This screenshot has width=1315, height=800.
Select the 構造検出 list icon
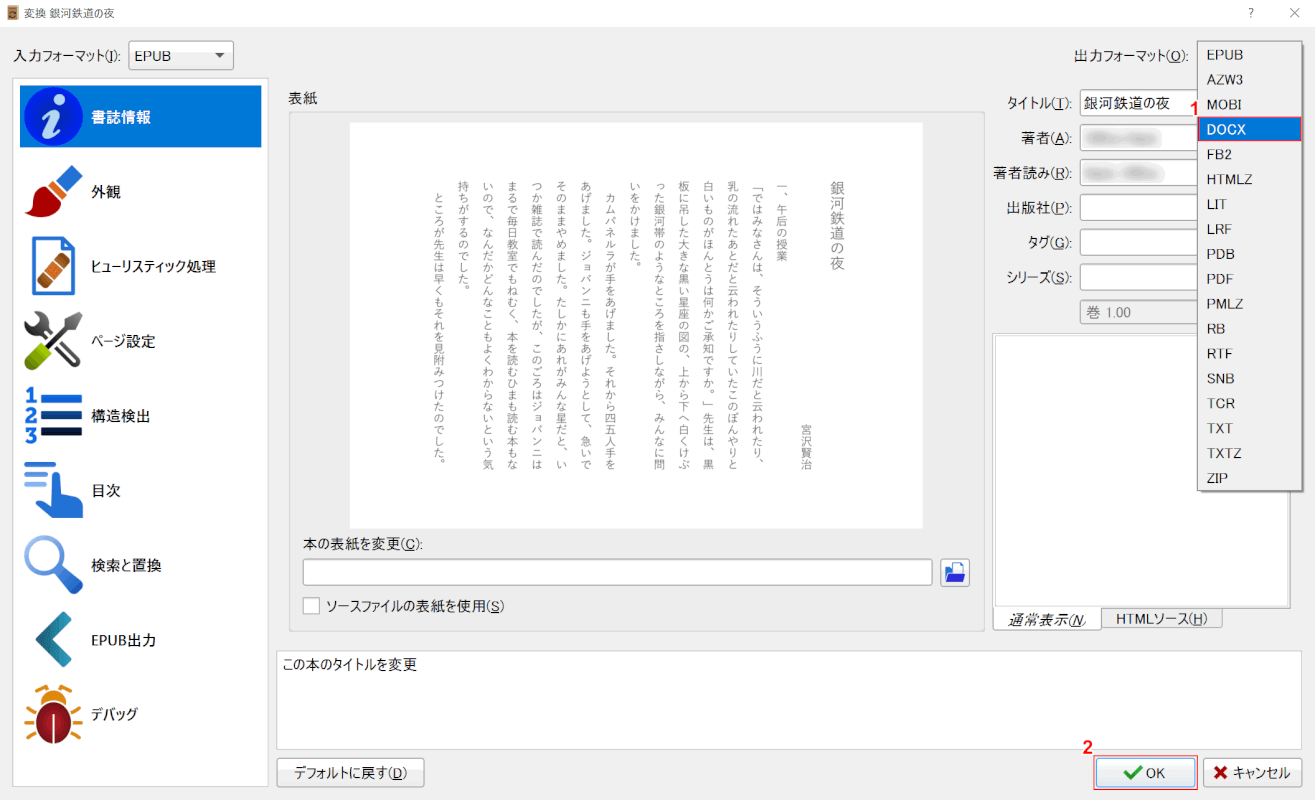tap(54, 416)
